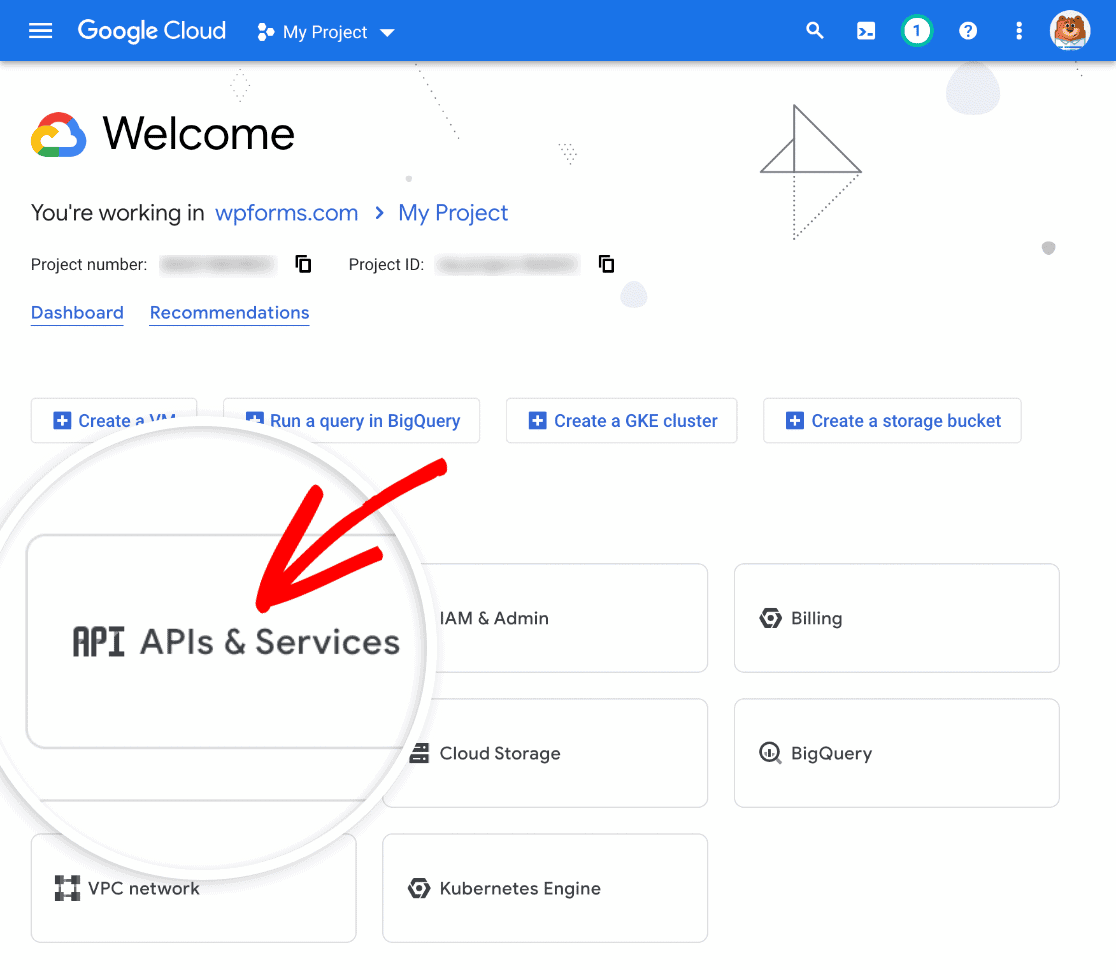Click the blurred Project ID value

tap(507, 265)
